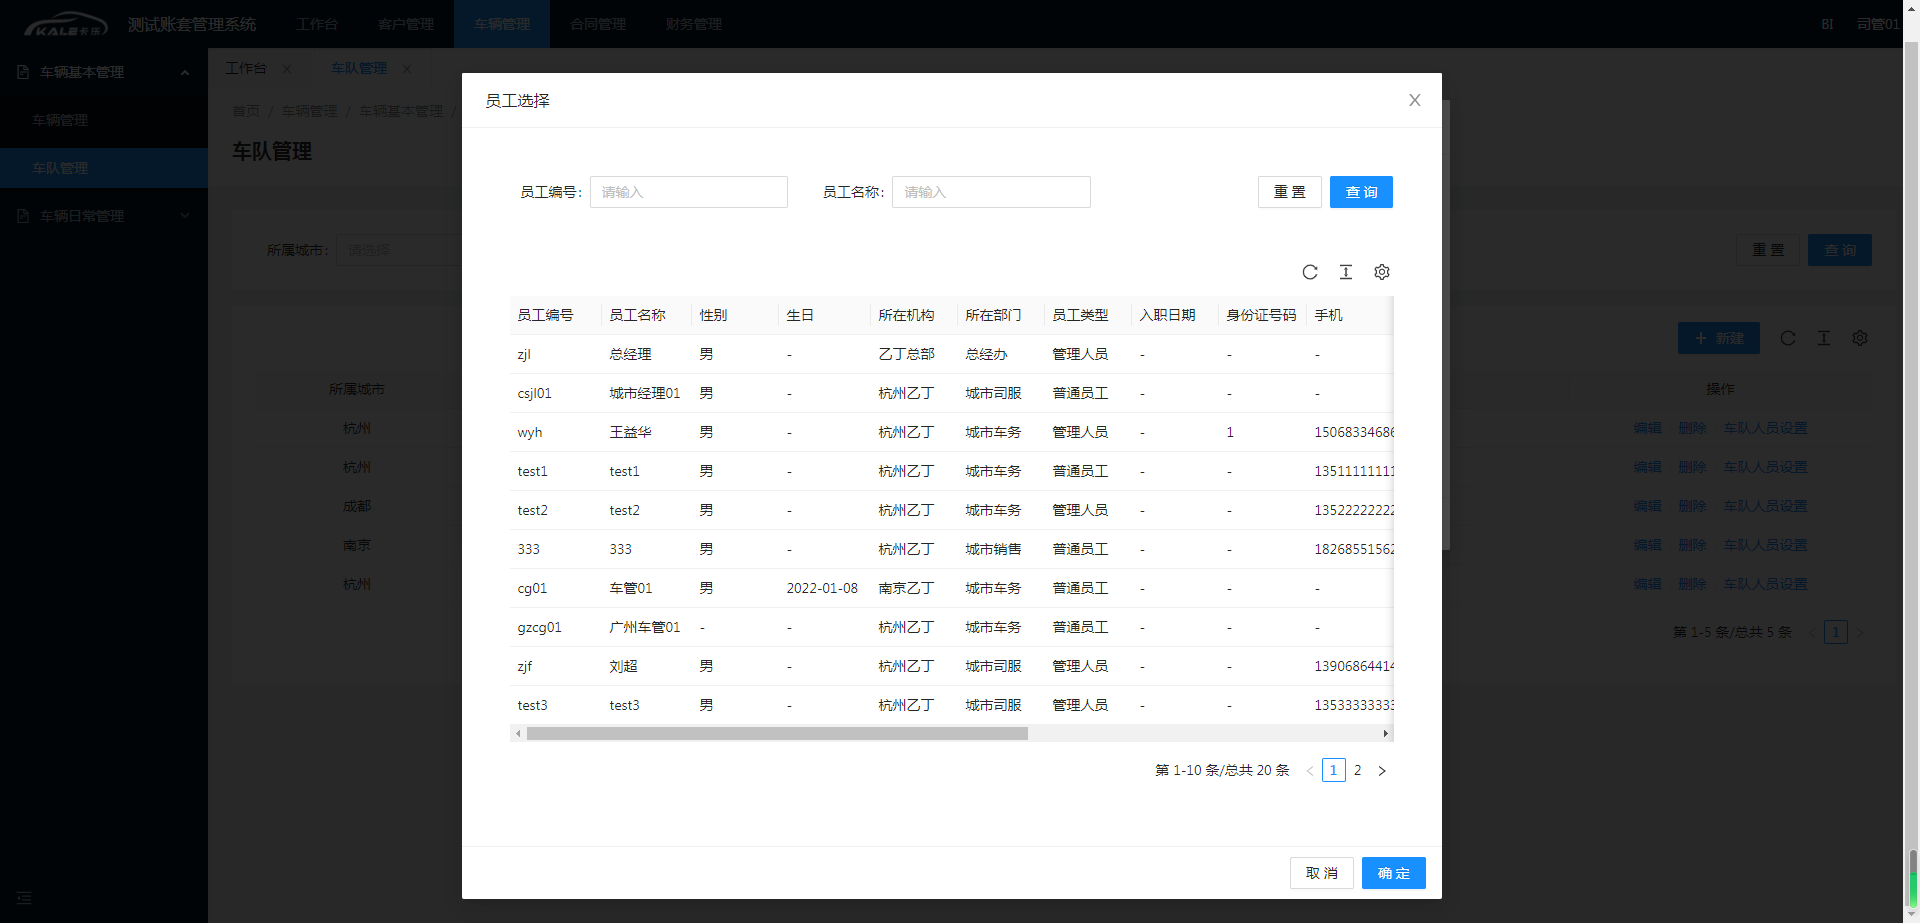Screen dimensions: 1920x923
Task: Select page 1 in dialog pagination
Action: coord(1334,770)
